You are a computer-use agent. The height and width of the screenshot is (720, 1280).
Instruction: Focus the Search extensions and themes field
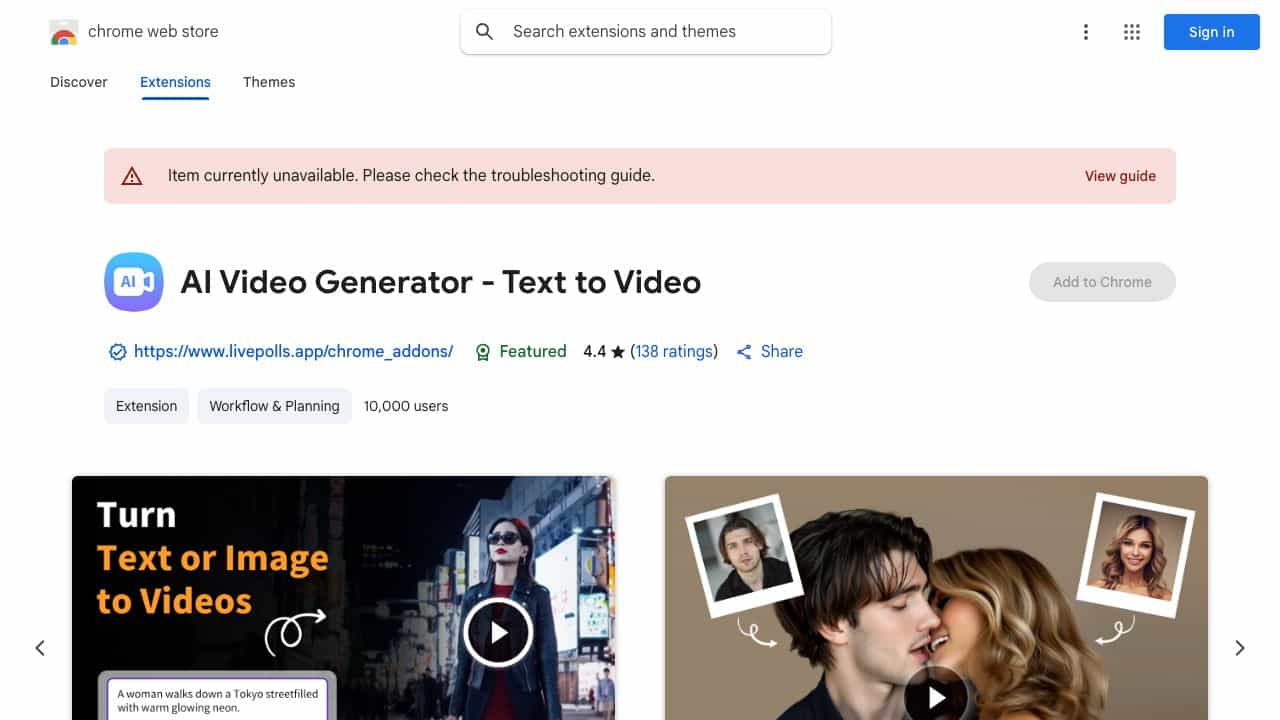click(646, 32)
